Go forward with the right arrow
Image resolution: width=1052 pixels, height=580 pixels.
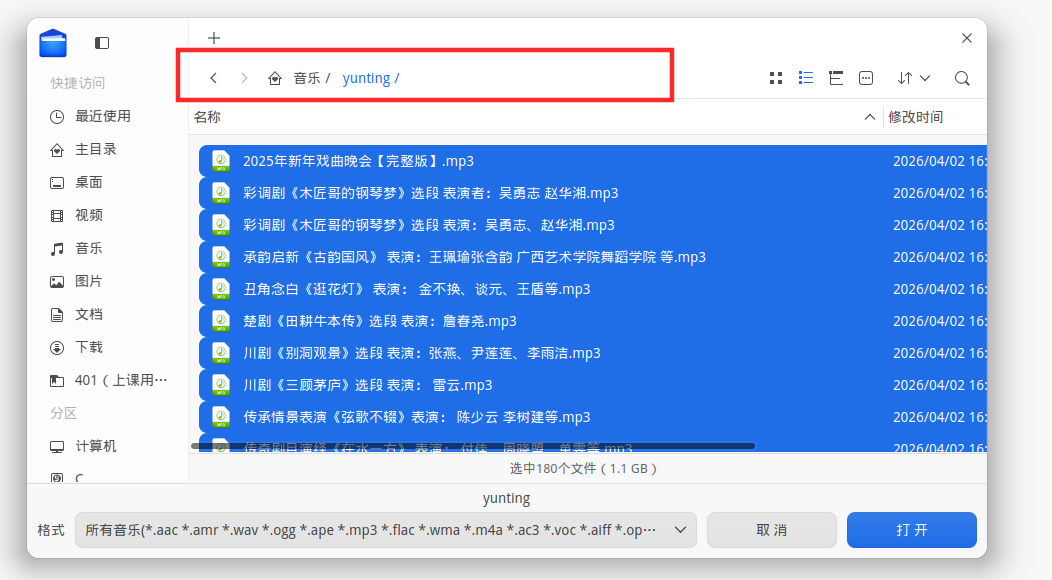244,78
